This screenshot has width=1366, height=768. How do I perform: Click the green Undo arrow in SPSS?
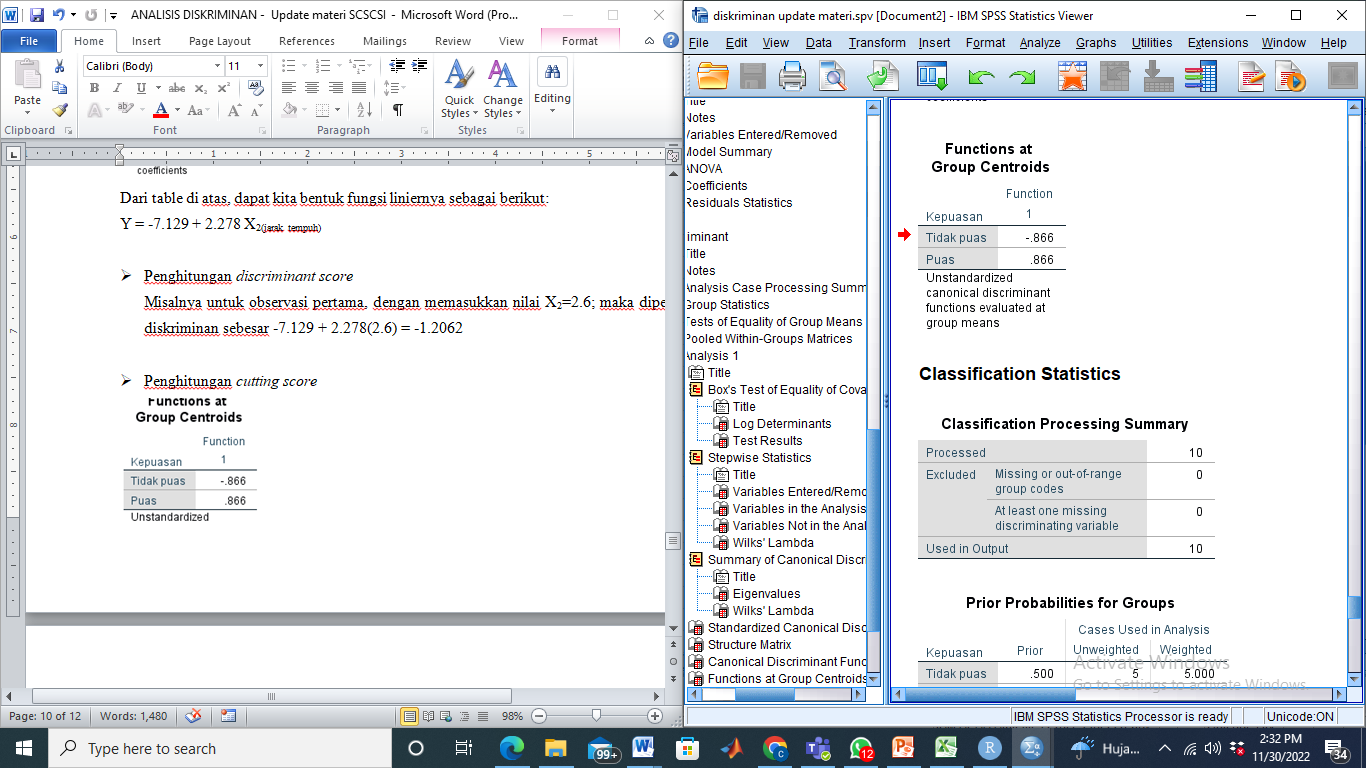pyautogui.click(x=982, y=77)
